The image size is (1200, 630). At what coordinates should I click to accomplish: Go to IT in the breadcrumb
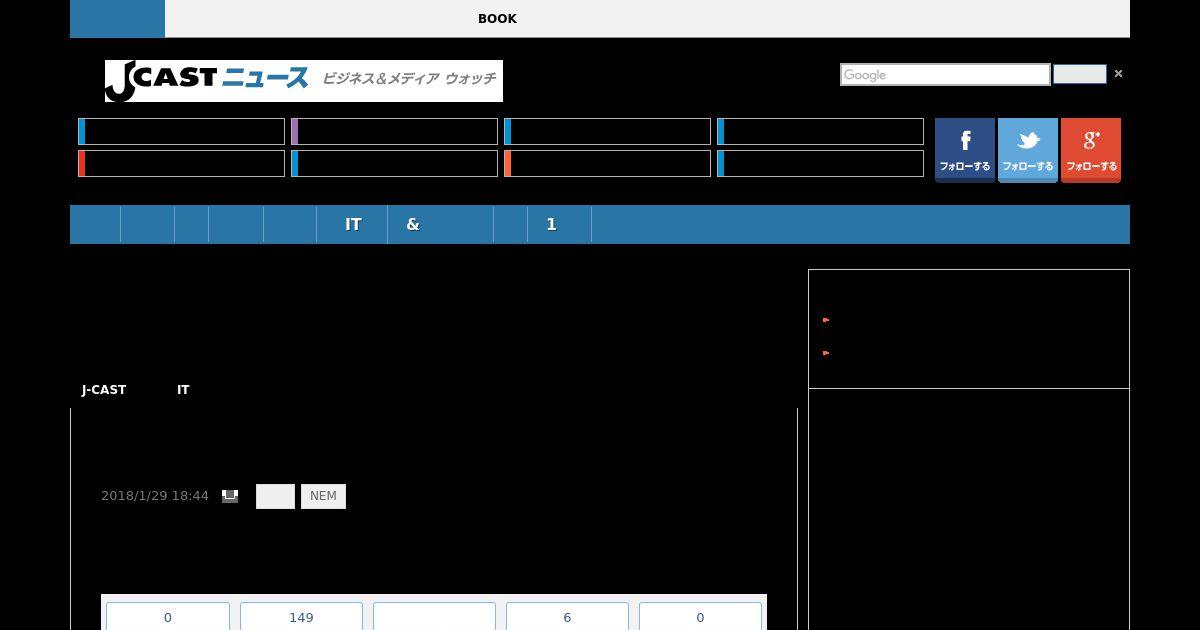pos(183,390)
